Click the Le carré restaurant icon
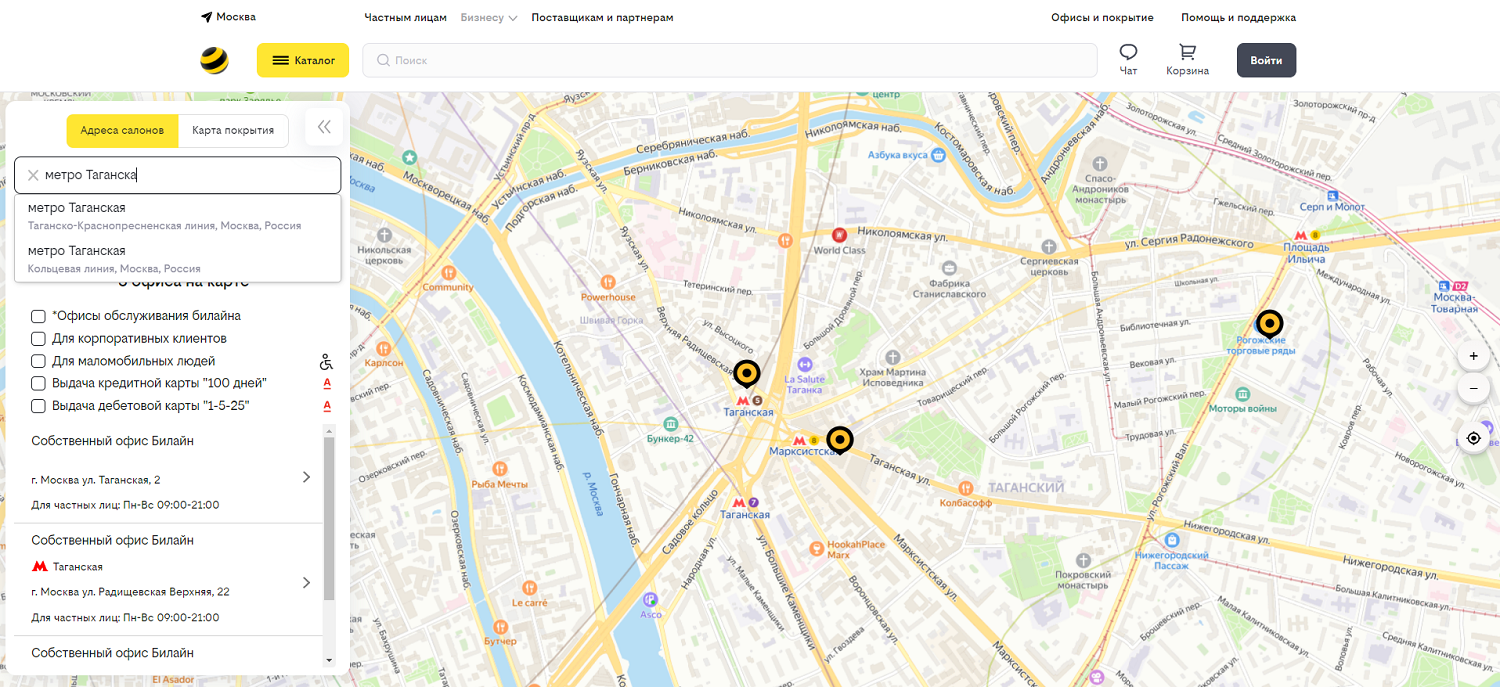This screenshot has height=687, width=1500. (x=529, y=588)
